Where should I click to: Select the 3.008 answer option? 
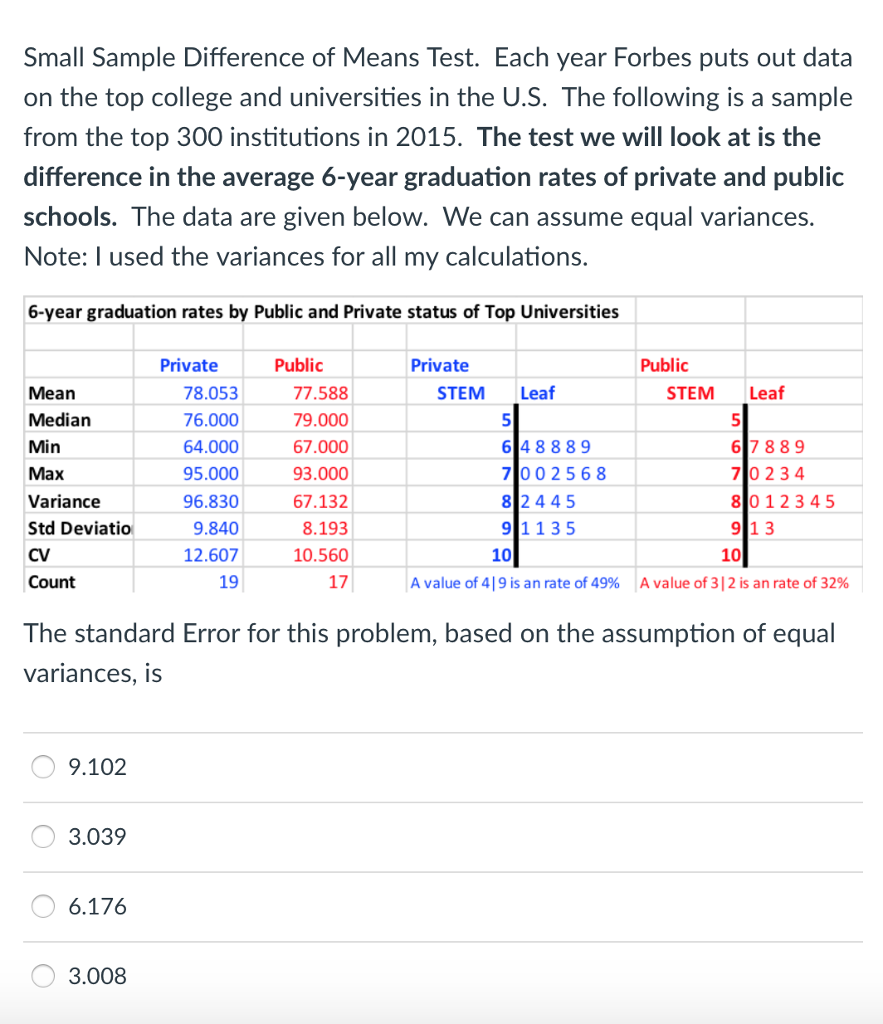[x=42, y=976]
